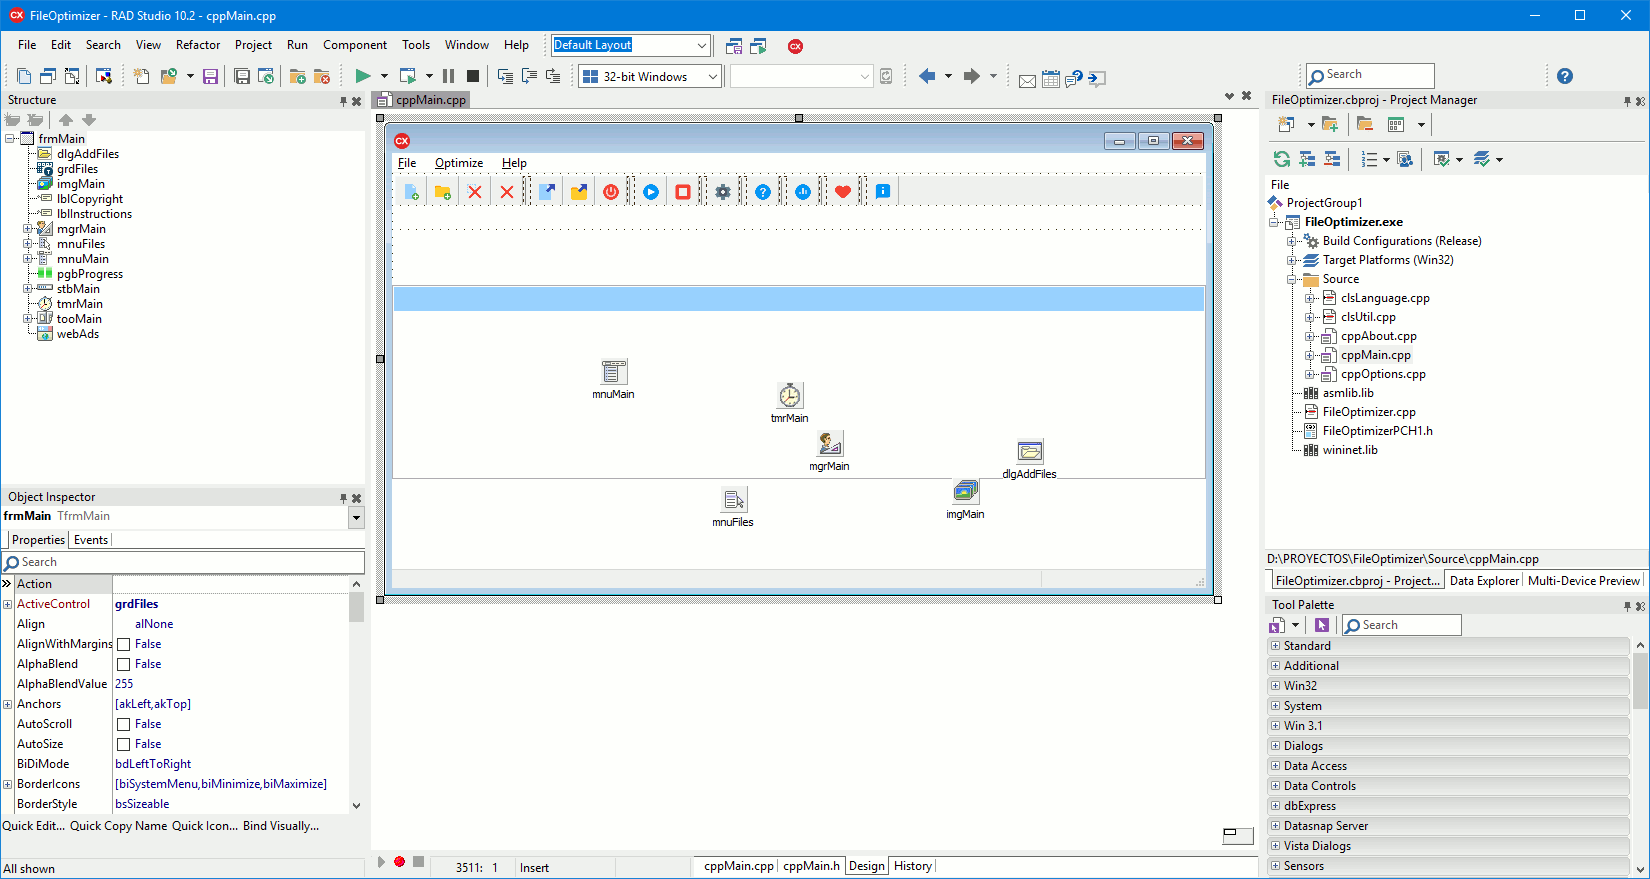The image size is (1650, 879).
Task: Click the IDE Search box in the title toolbar
Action: pos(1370,75)
